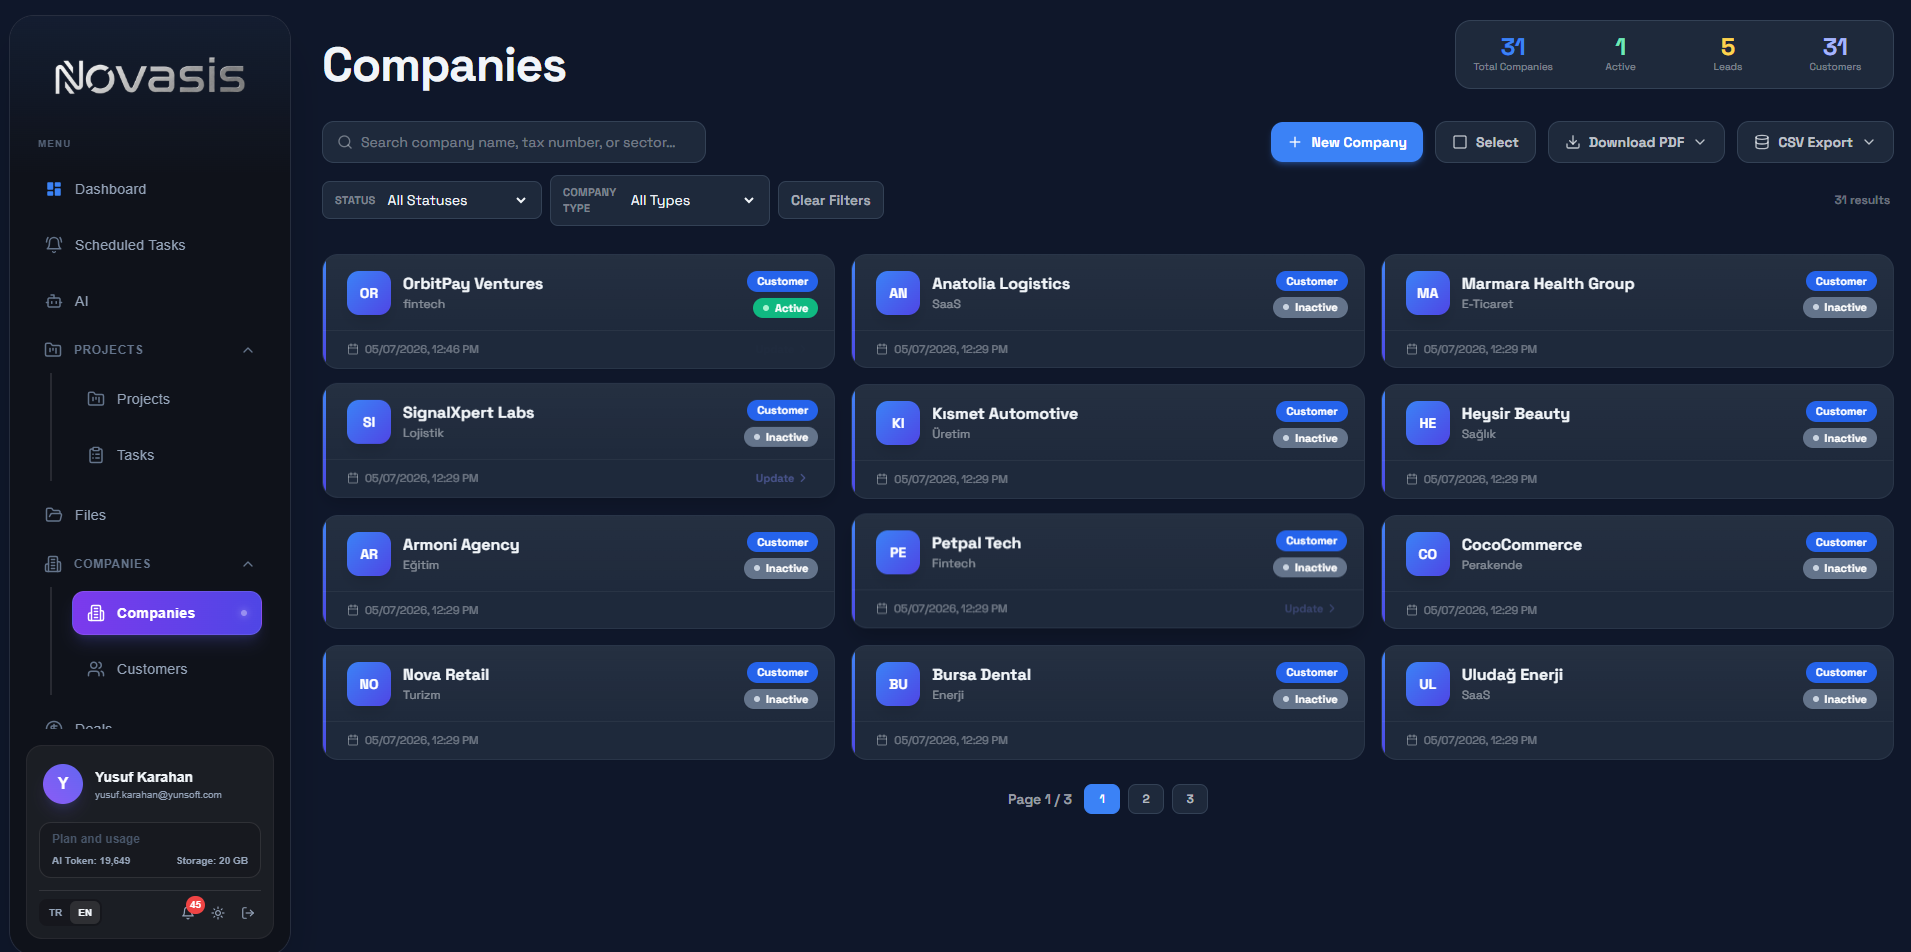This screenshot has height=952, width=1911.
Task: Click the UL avatar of Uludağ Enerji
Action: click(1428, 684)
